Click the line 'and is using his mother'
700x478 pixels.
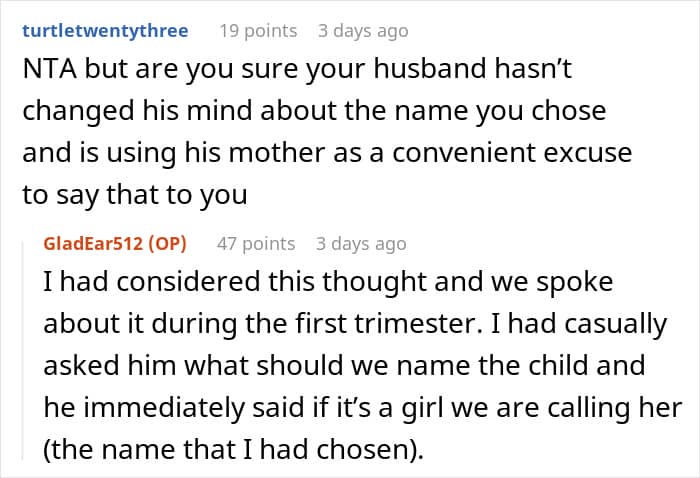[x=327, y=153]
